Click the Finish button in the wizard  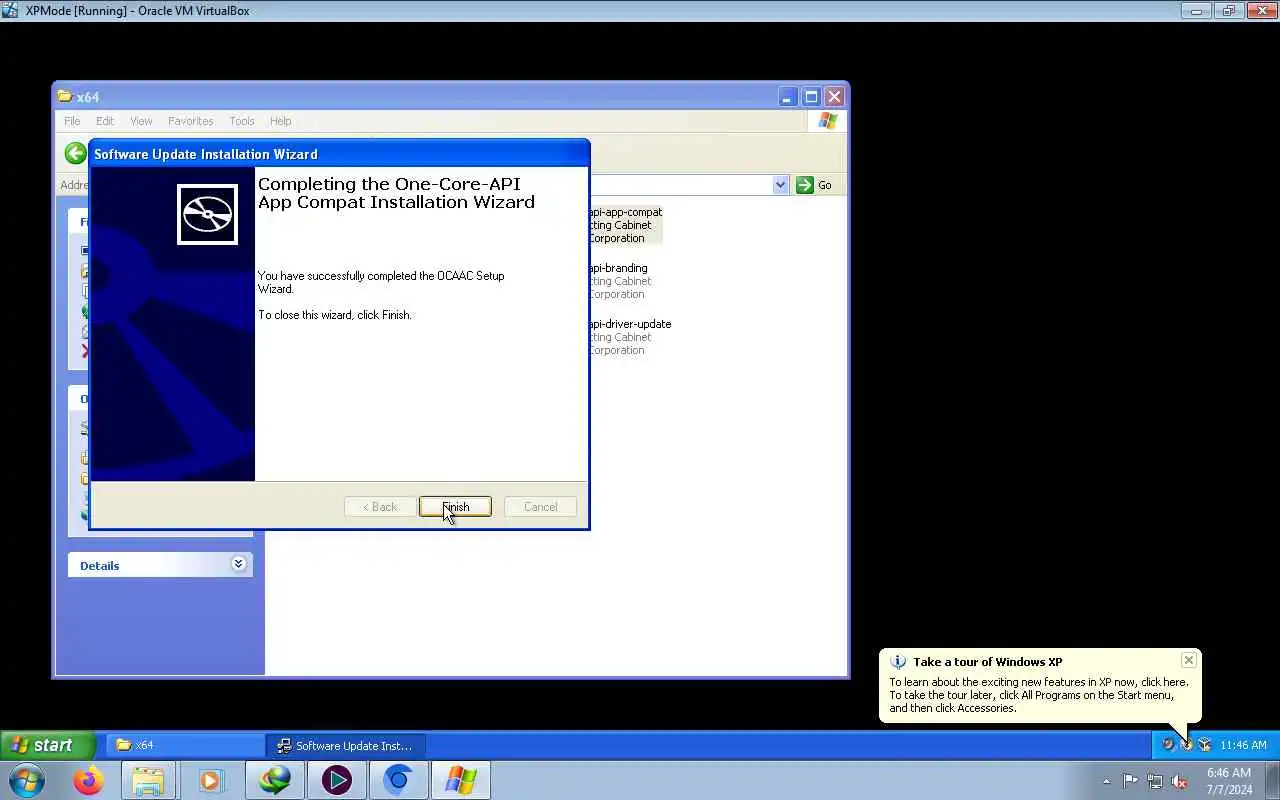tap(455, 507)
